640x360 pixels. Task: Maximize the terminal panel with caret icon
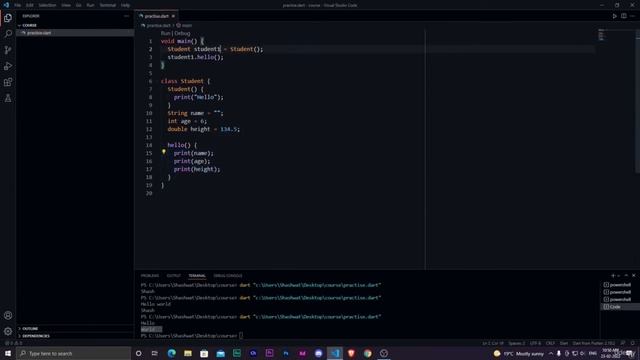coord(626,276)
